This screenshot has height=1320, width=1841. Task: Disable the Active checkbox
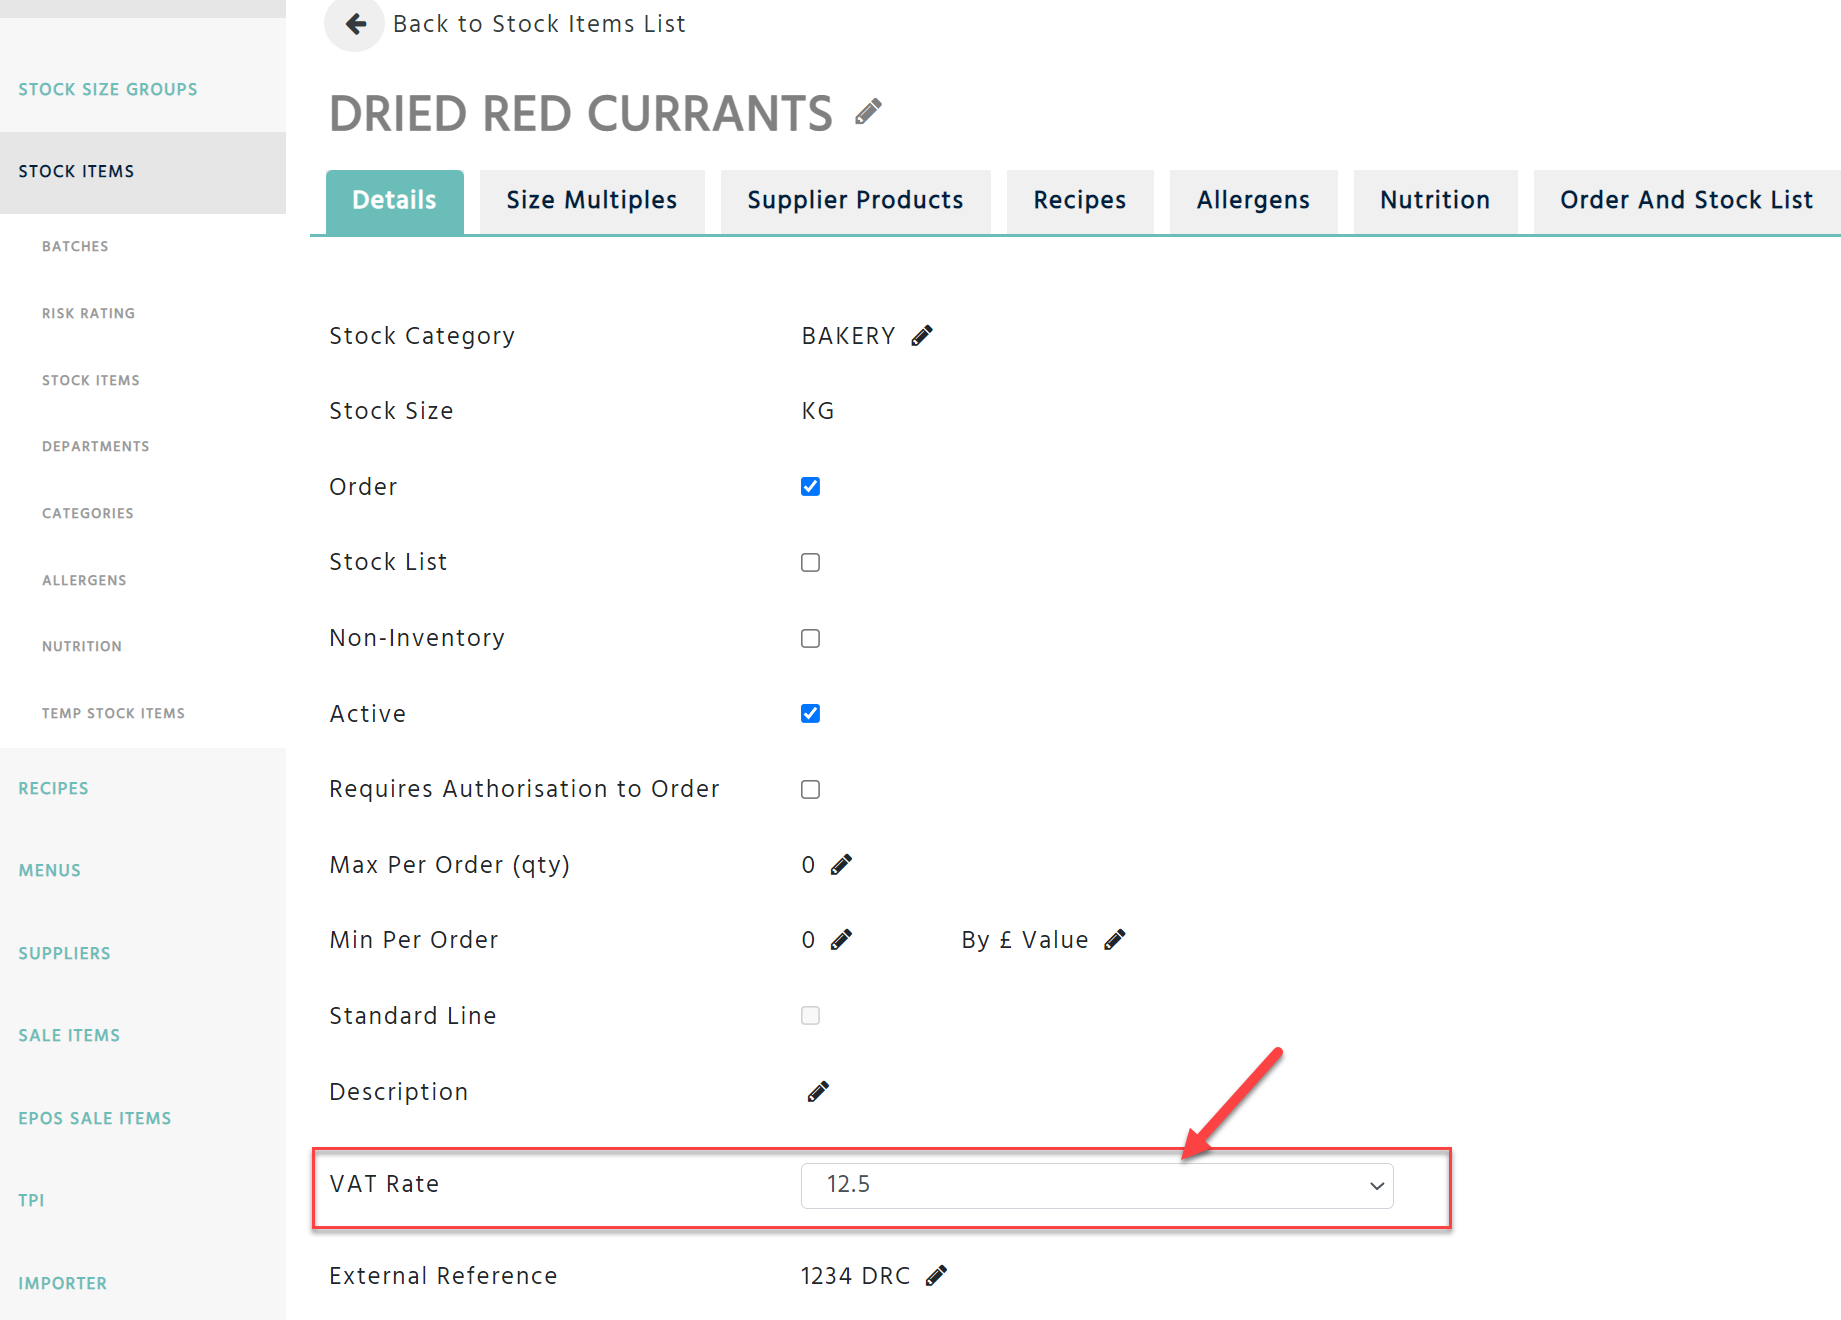[810, 714]
